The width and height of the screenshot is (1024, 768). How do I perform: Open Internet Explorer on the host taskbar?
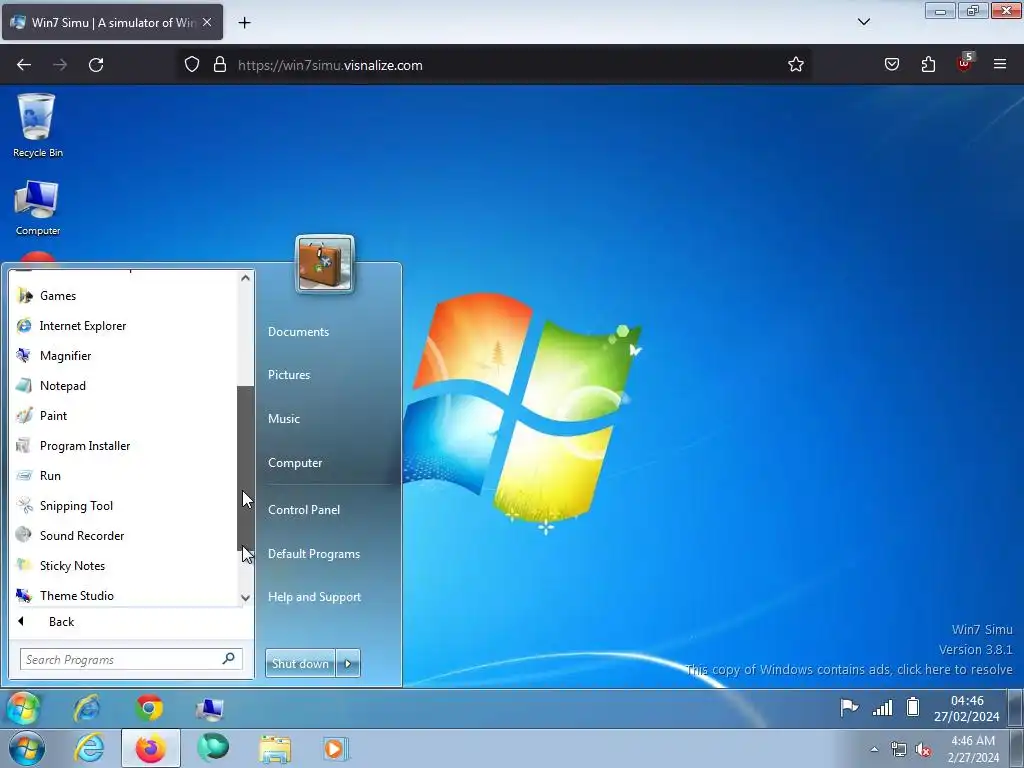[x=88, y=748]
